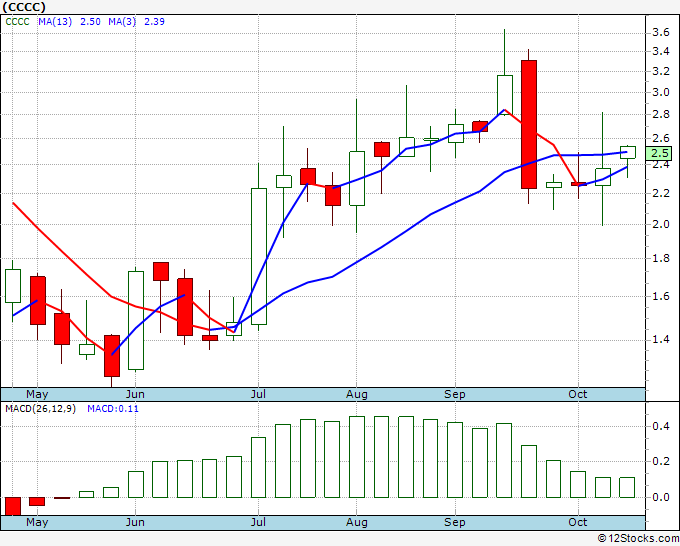
Task: Click the leftmost red MACD histogram bar
Action: coord(13,506)
